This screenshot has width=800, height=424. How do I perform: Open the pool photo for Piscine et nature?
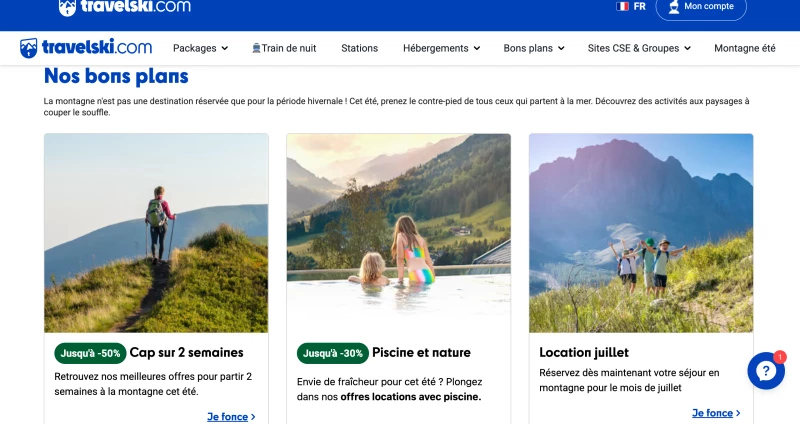click(398, 233)
